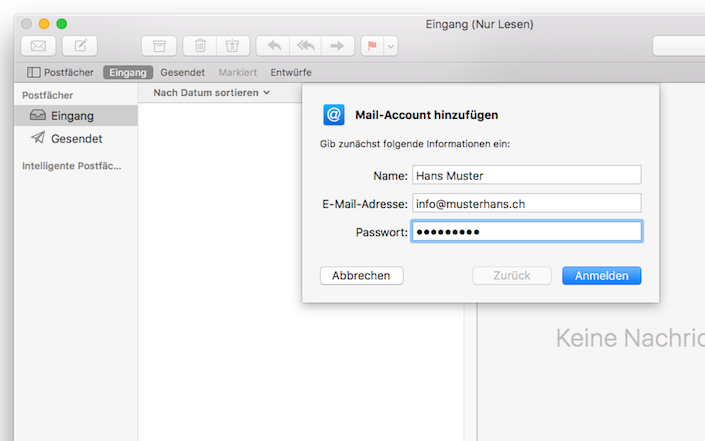705x441 pixels.
Task: Open the Nach Datum sortieren dropdown
Action: [x=212, y=93]
